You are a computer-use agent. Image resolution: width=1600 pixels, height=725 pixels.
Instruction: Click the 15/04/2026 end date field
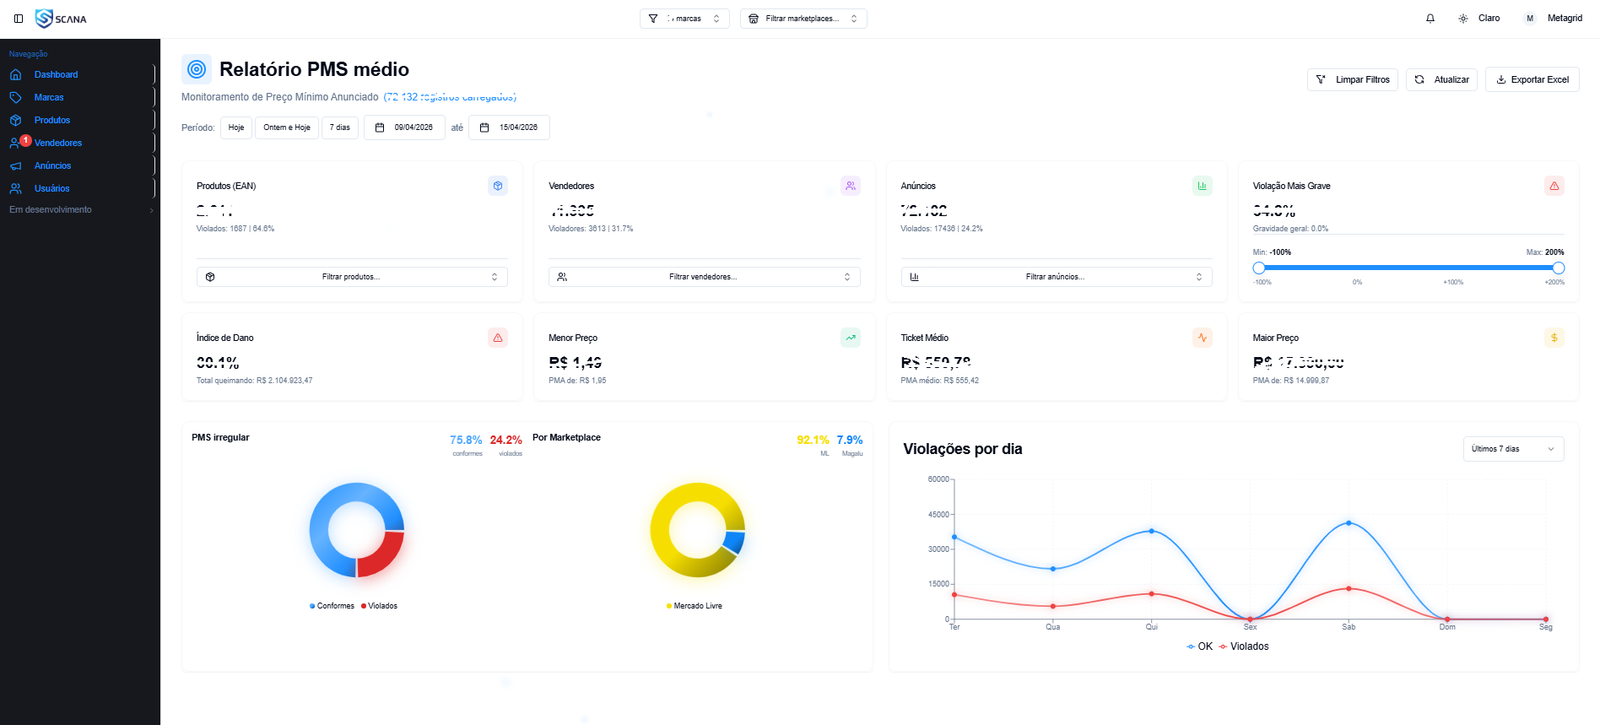(x=509, y=127)
